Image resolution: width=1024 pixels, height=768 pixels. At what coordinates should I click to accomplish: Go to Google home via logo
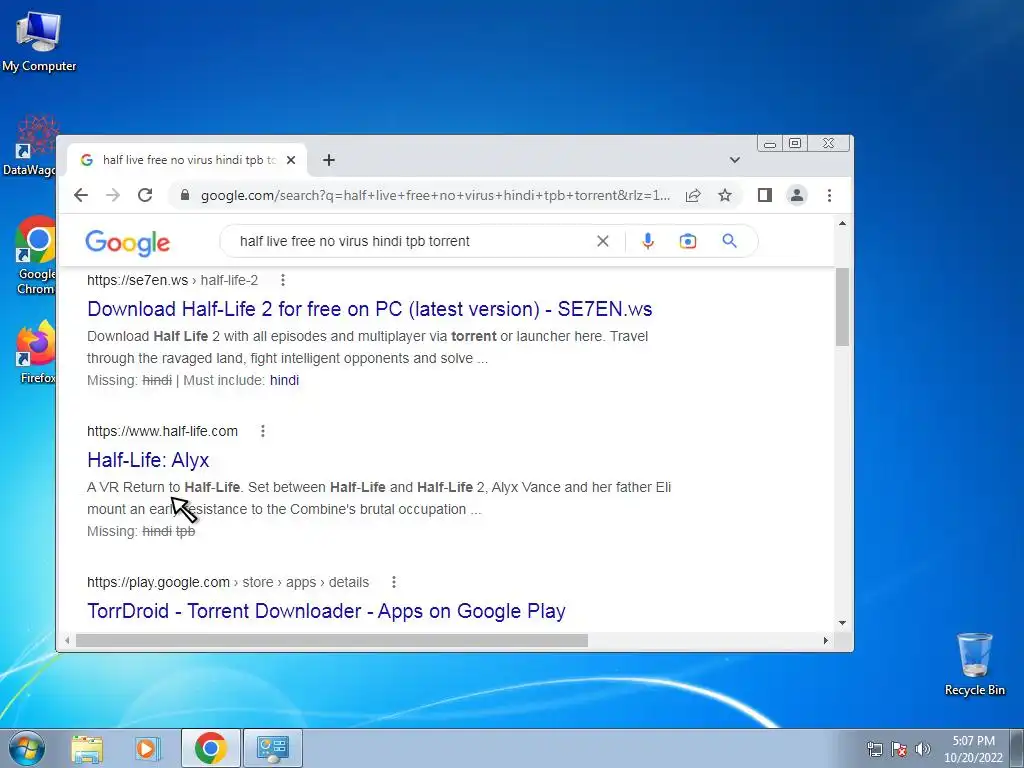127,243
